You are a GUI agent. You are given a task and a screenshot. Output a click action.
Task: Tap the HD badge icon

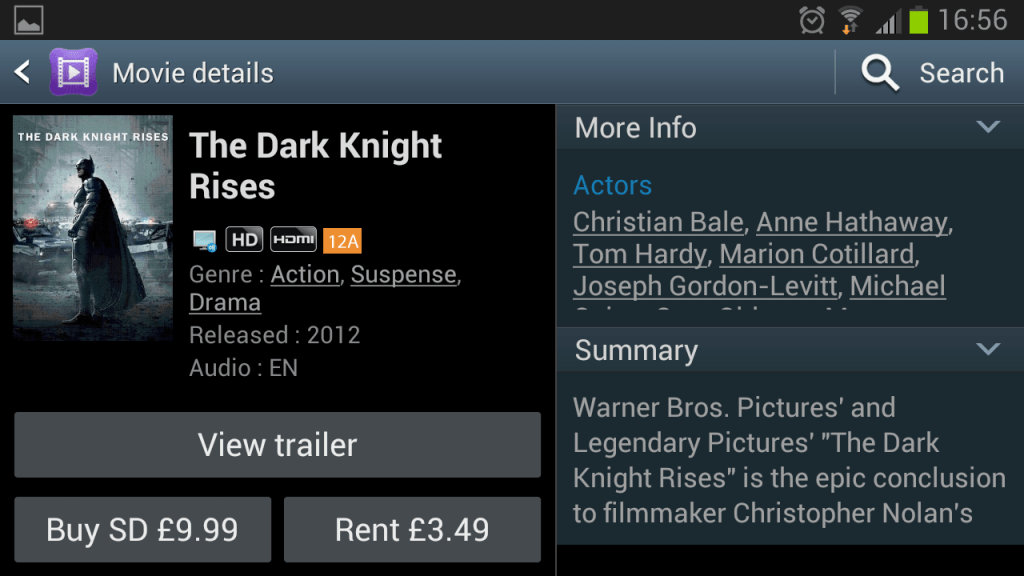(x=244, y=240)
